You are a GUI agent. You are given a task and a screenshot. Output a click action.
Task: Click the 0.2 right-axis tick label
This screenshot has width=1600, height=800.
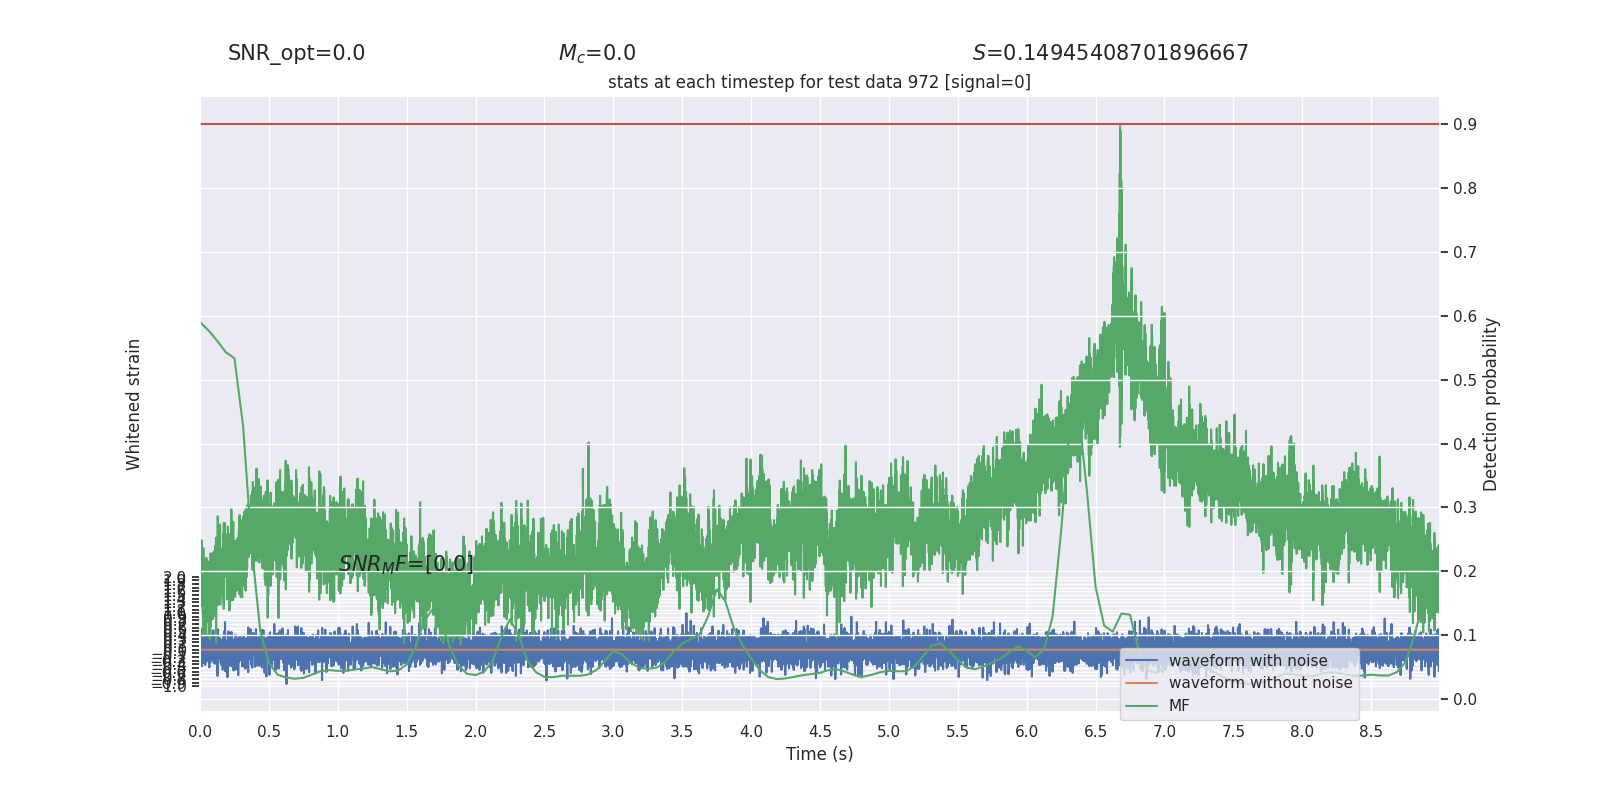coord(1465,571)
